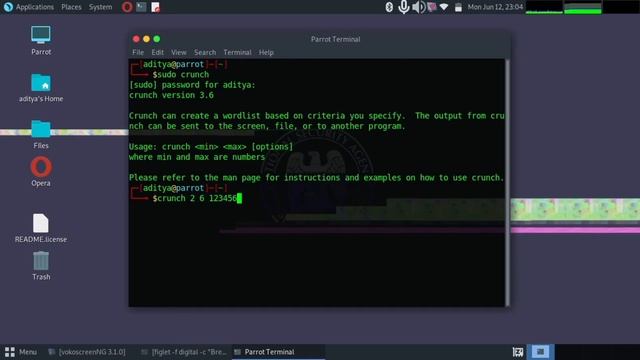Minimize terminal with the yellow button
This screenshot has height=360, width=640.
147,39
